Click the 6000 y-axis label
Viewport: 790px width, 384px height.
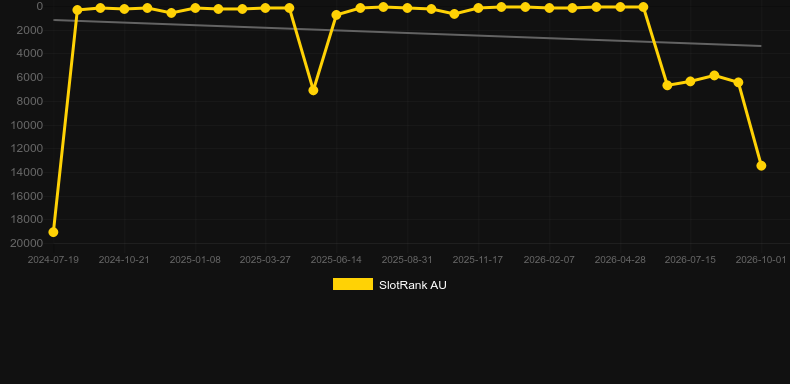coord(30,78)
